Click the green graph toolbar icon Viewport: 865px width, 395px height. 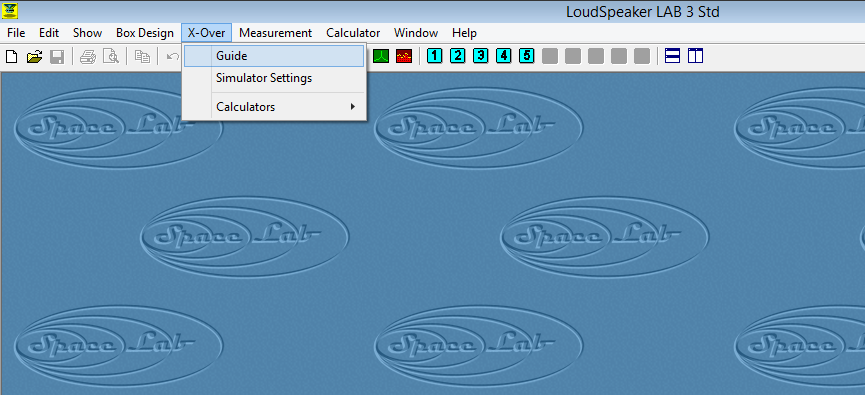381,56
